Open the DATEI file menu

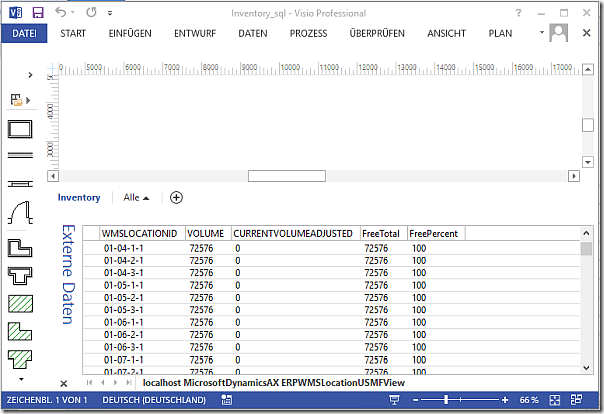click(x=24, y=34)
